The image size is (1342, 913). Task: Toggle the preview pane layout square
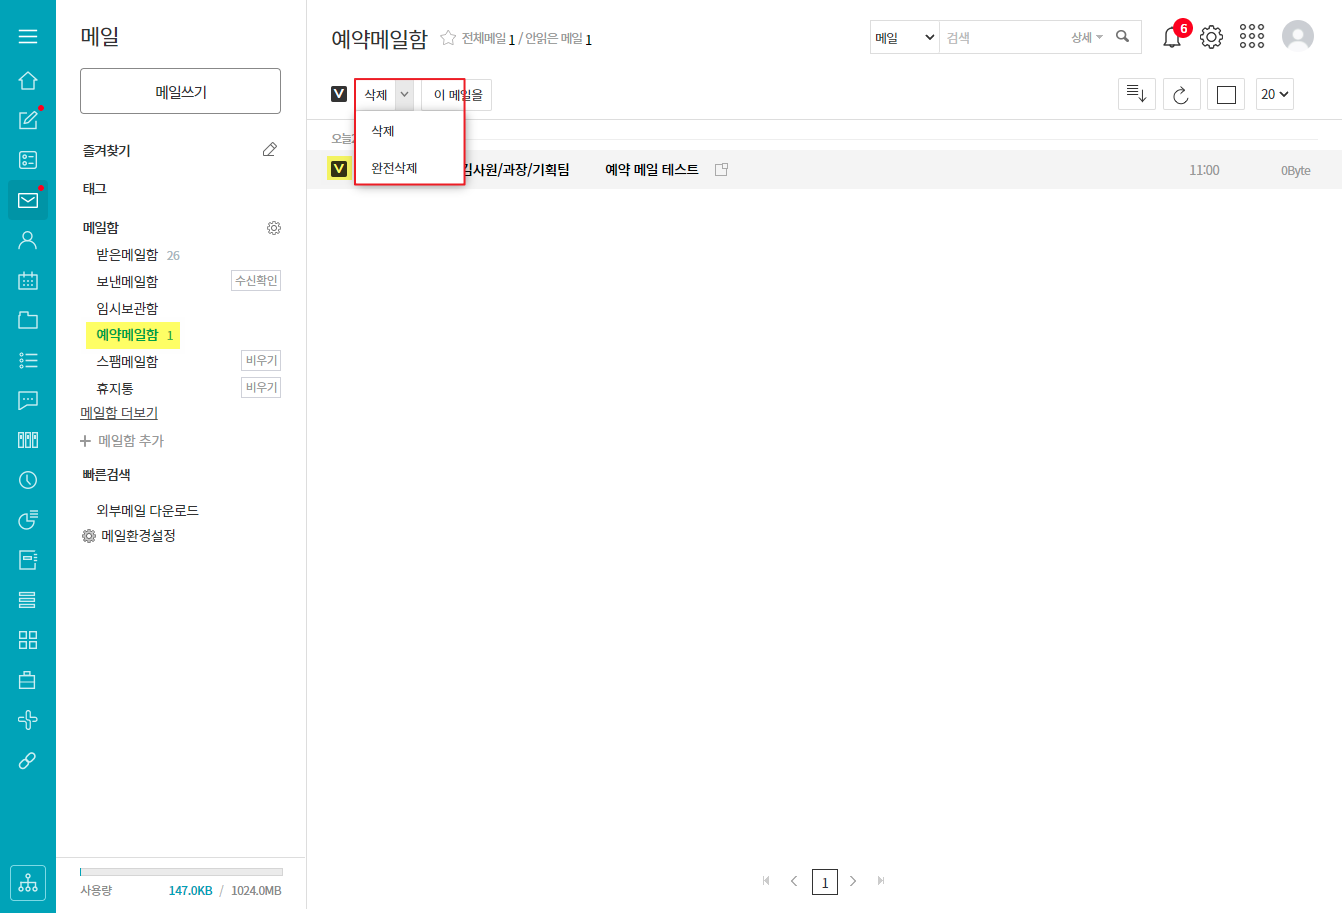[x=1226, y=94]
